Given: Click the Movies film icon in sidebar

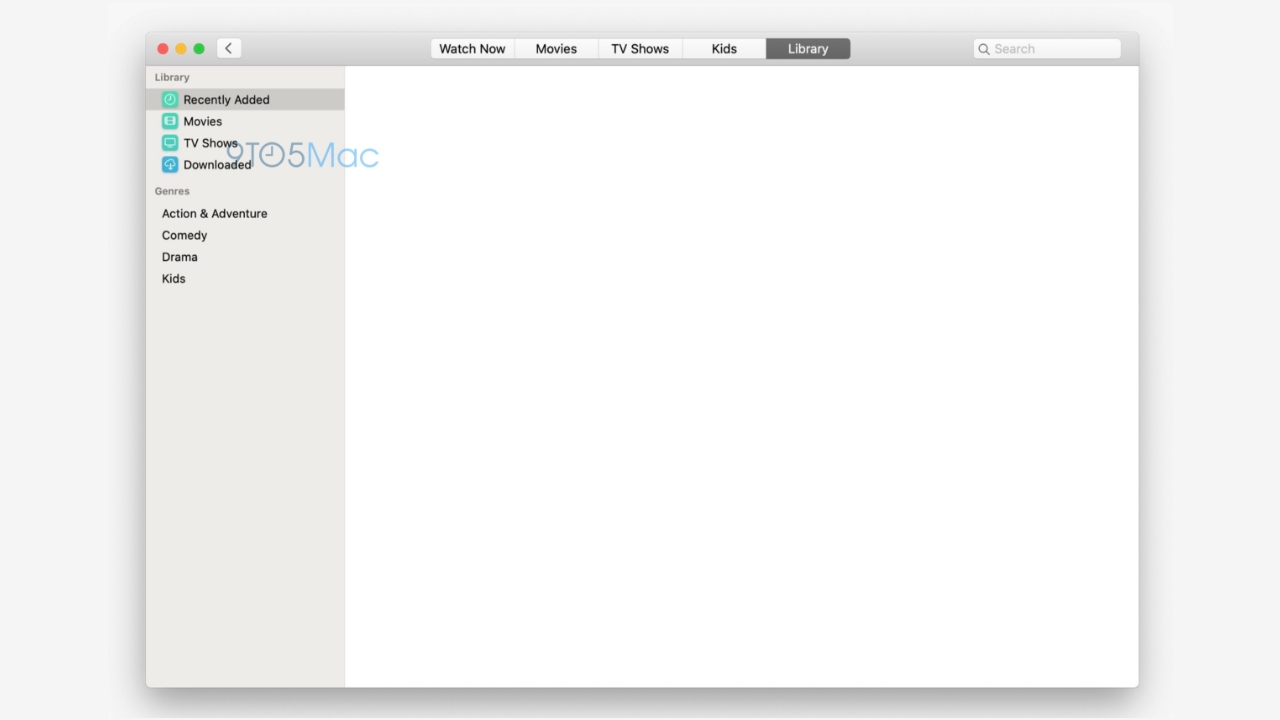Looking at the screenshot, I should [x=170, y=121].
